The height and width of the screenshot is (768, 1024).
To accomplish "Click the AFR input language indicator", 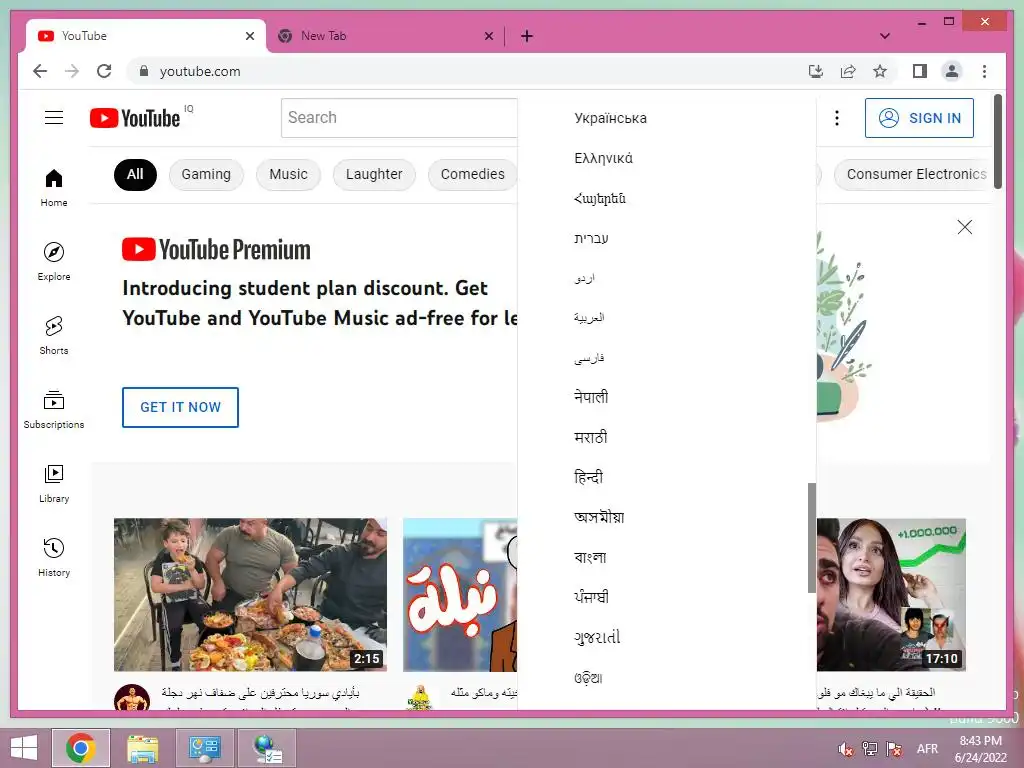I will [927, 749].
